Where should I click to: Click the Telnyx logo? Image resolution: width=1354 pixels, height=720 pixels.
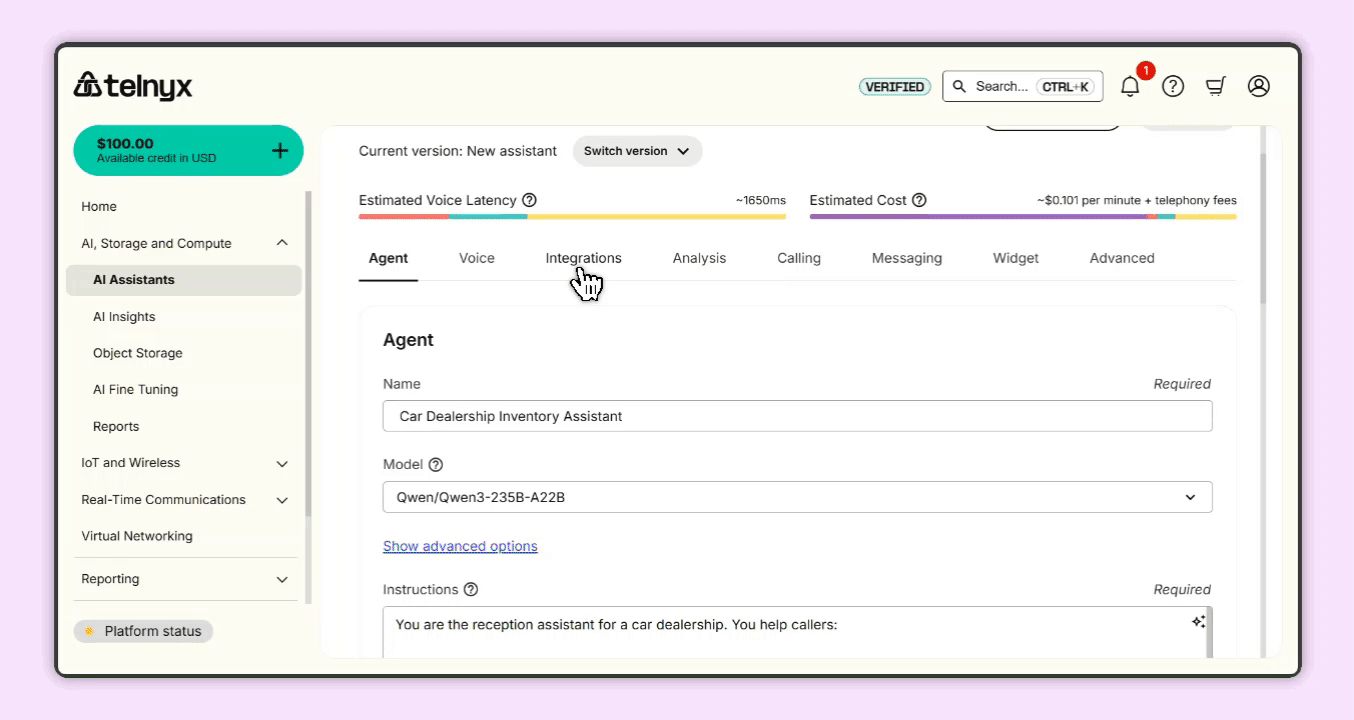tap(133, 86)
